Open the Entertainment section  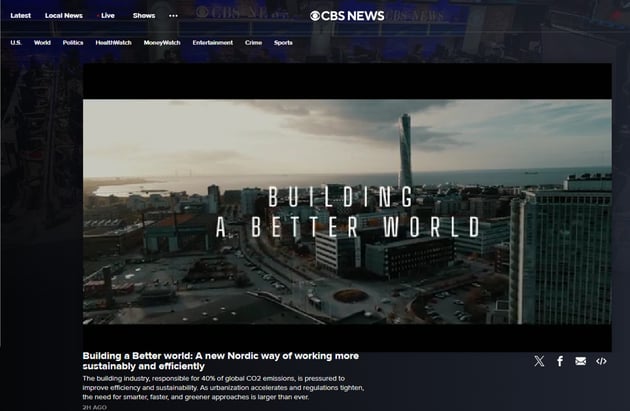pos(213,43)
